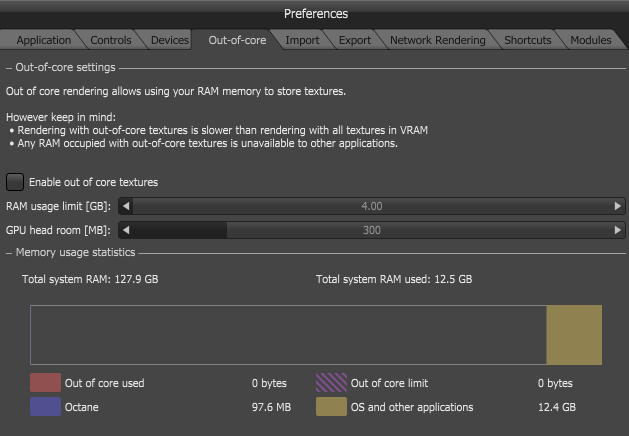Click the Out of core limit striped swatch
629x436 pixels.
click(x=331, y=383)
